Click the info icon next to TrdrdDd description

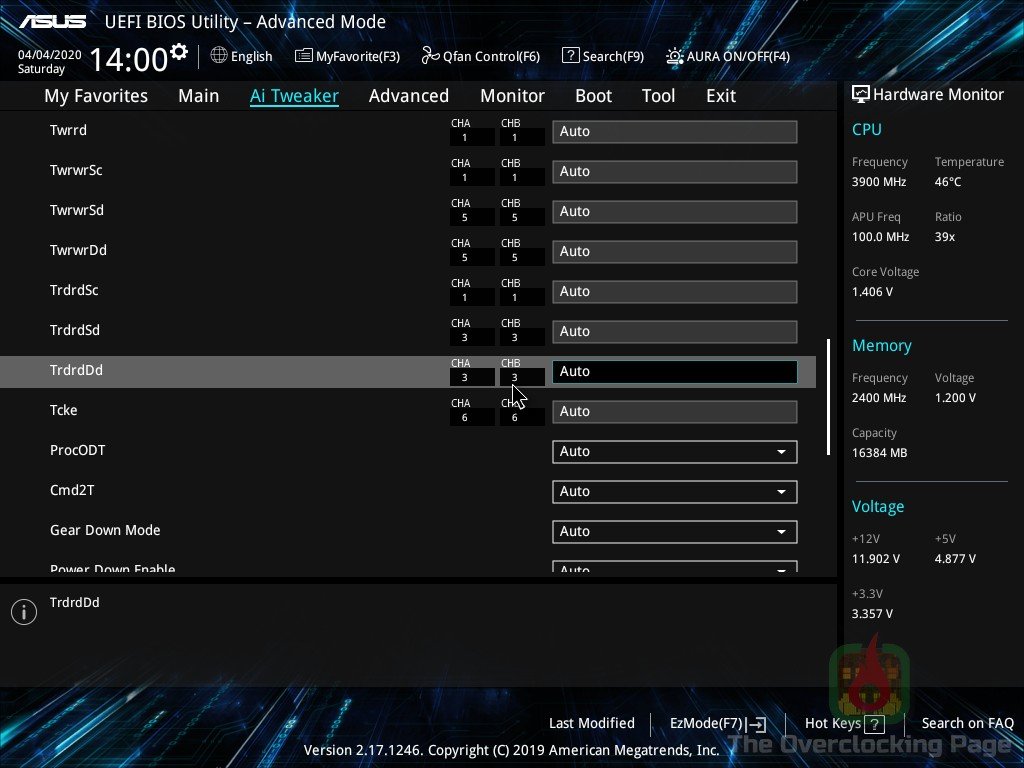click(x=24, y=611)
